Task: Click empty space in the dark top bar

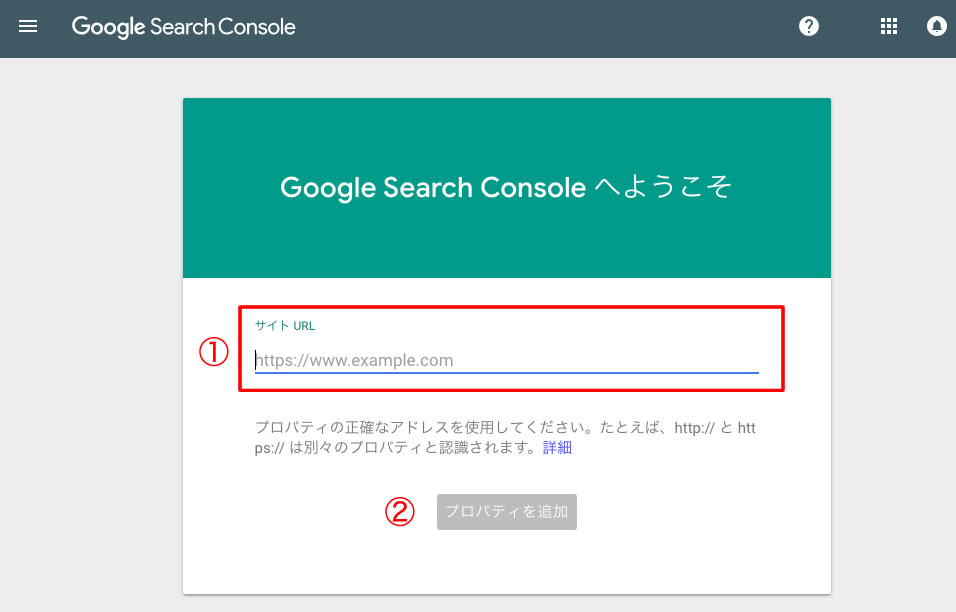Action: click(x=550, y=27)
